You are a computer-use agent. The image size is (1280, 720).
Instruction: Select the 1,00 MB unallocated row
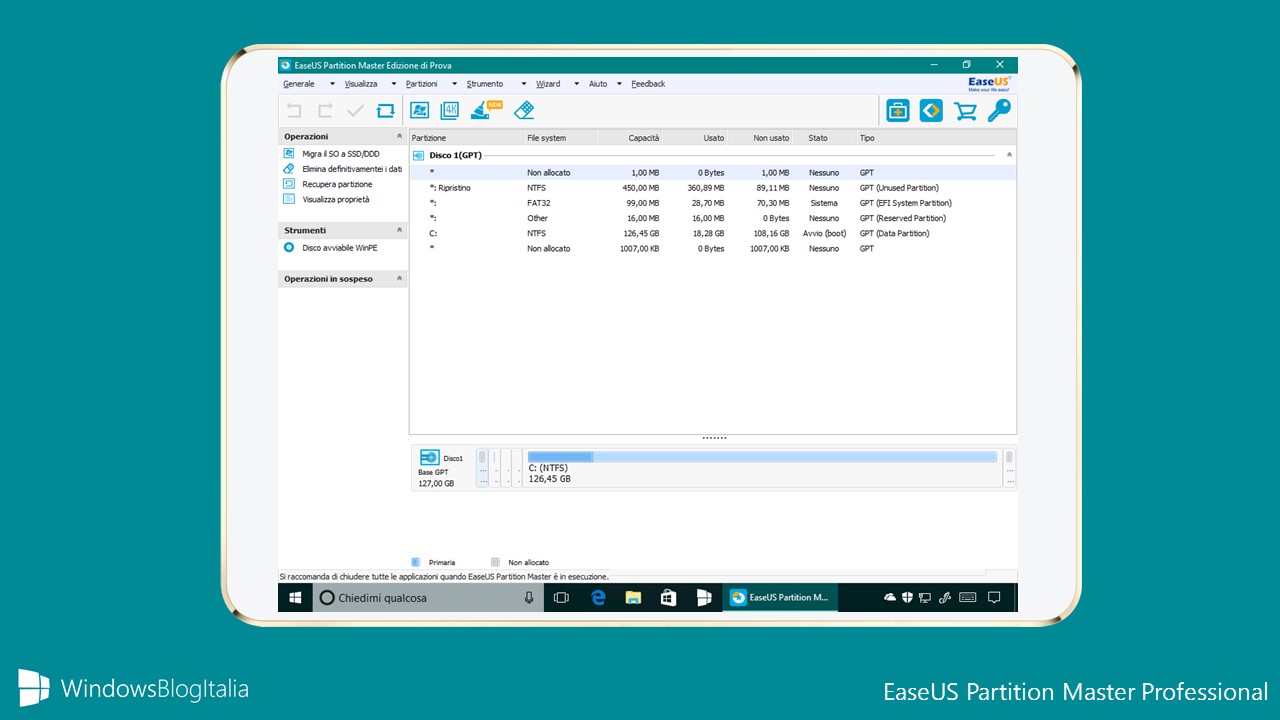[x=713, y=173]
